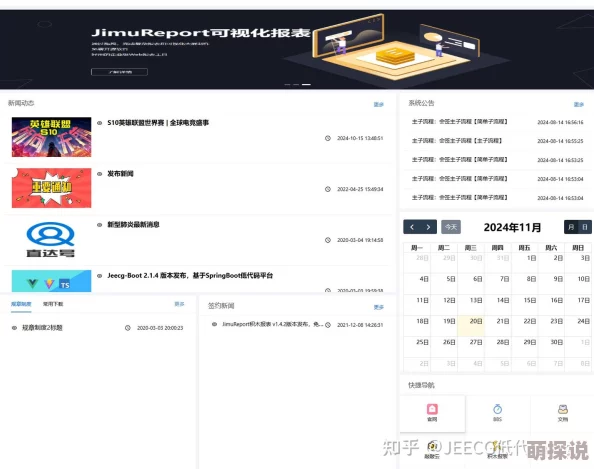Open 更多 link in 系统公告 section
594x469 pixels.
579,105
